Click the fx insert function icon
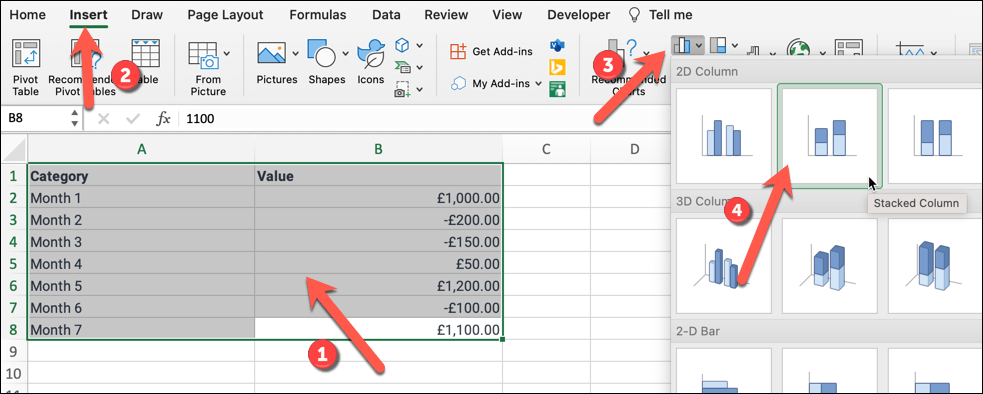Image resolution: width=983 pixels, height=394 pixels. [x=163, y=119]
